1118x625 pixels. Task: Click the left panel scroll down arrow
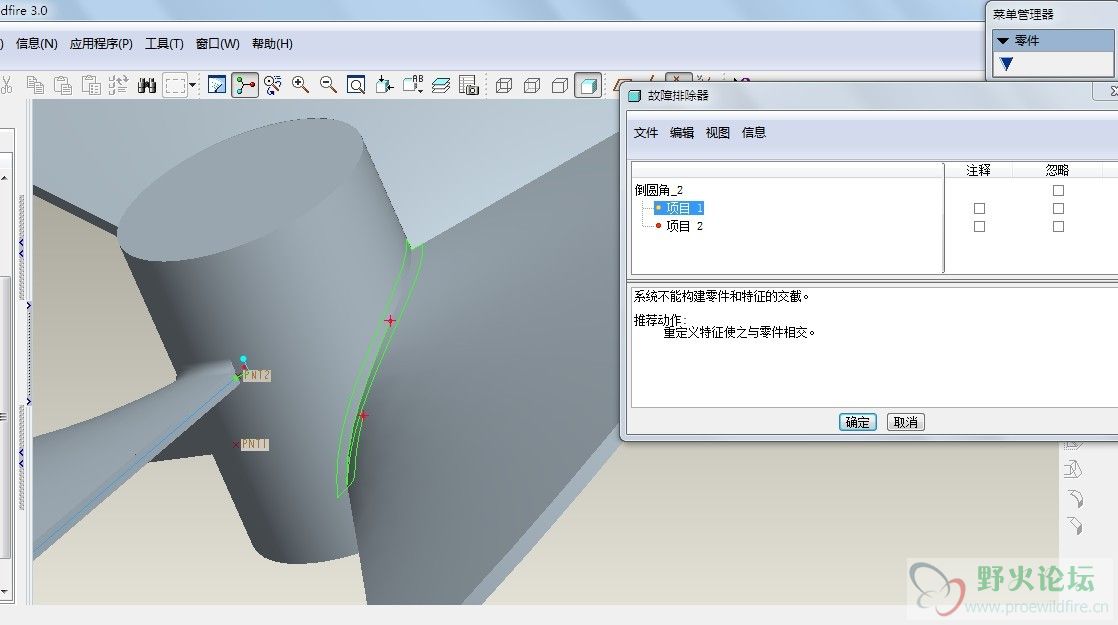coord(4,591)
